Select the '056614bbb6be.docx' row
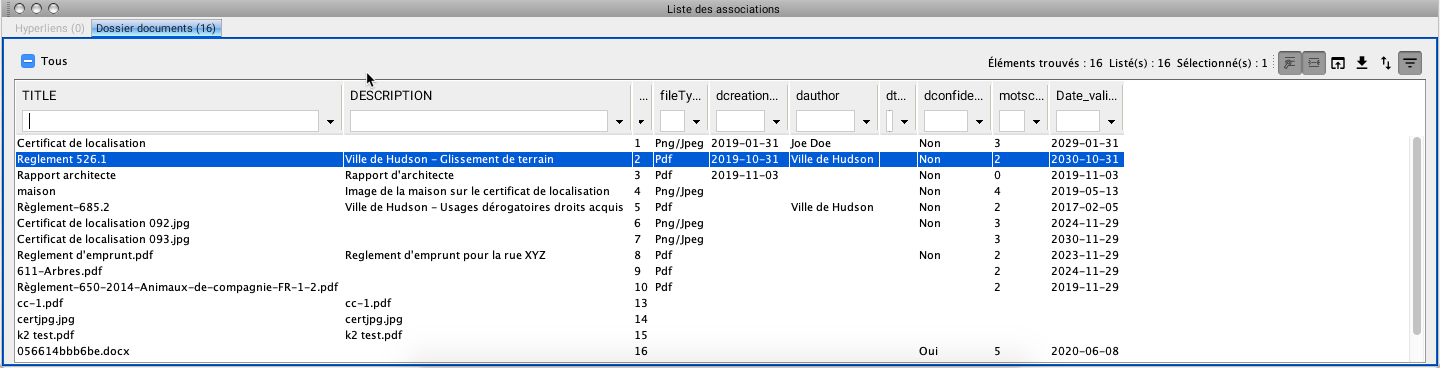The image size is (1440, 368). (569, 351)
